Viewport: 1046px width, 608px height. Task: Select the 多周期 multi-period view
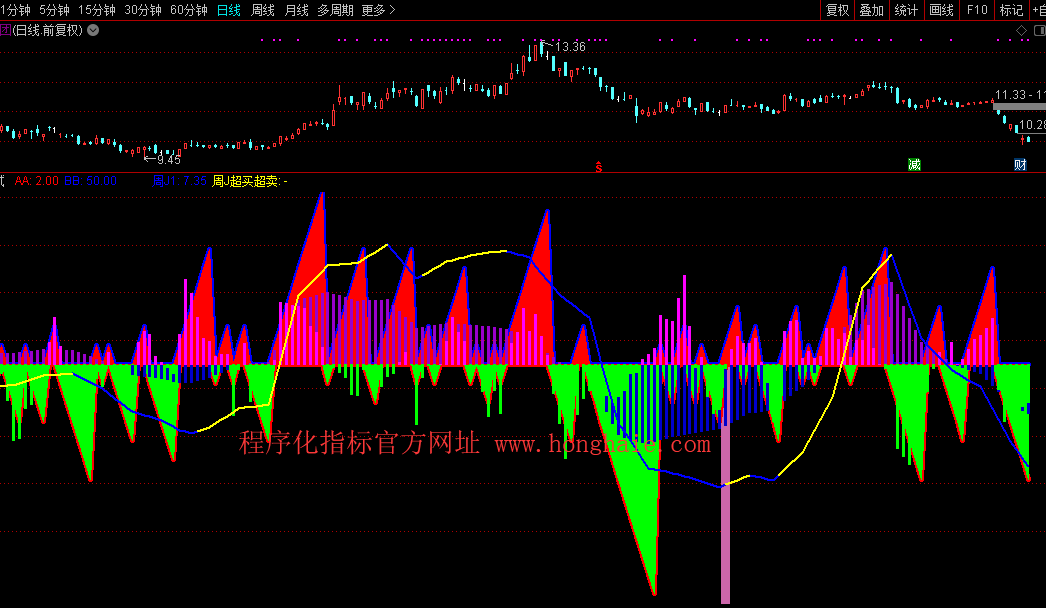pos(335,10)
